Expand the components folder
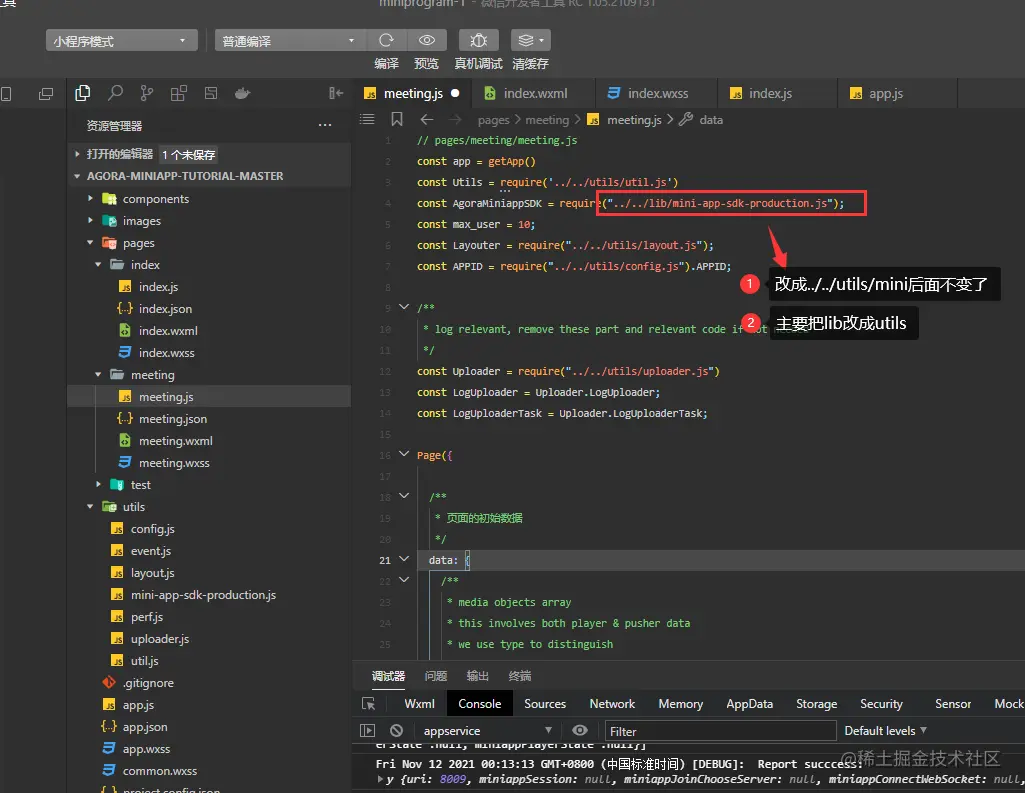Screen dimensions: 1025x793 [x=90, y=198]
